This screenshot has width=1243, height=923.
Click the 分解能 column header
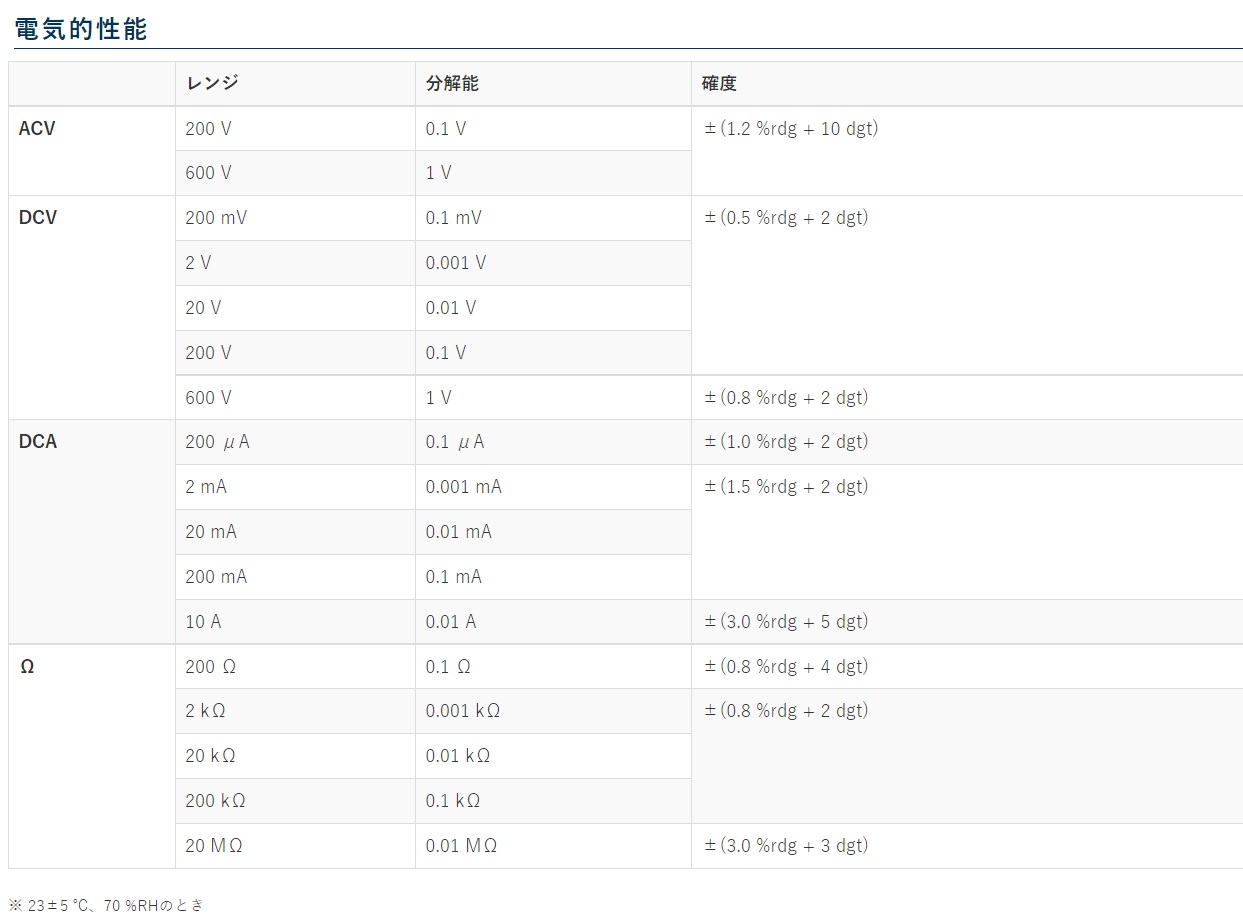pyautogui.click(x=452, y=84)
